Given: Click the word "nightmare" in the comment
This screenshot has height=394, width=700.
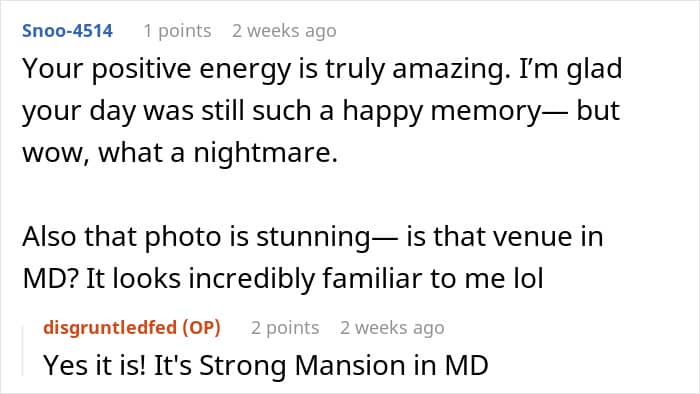Looking at the screenshot, I should pyautogui.click(x=262, y=153).
